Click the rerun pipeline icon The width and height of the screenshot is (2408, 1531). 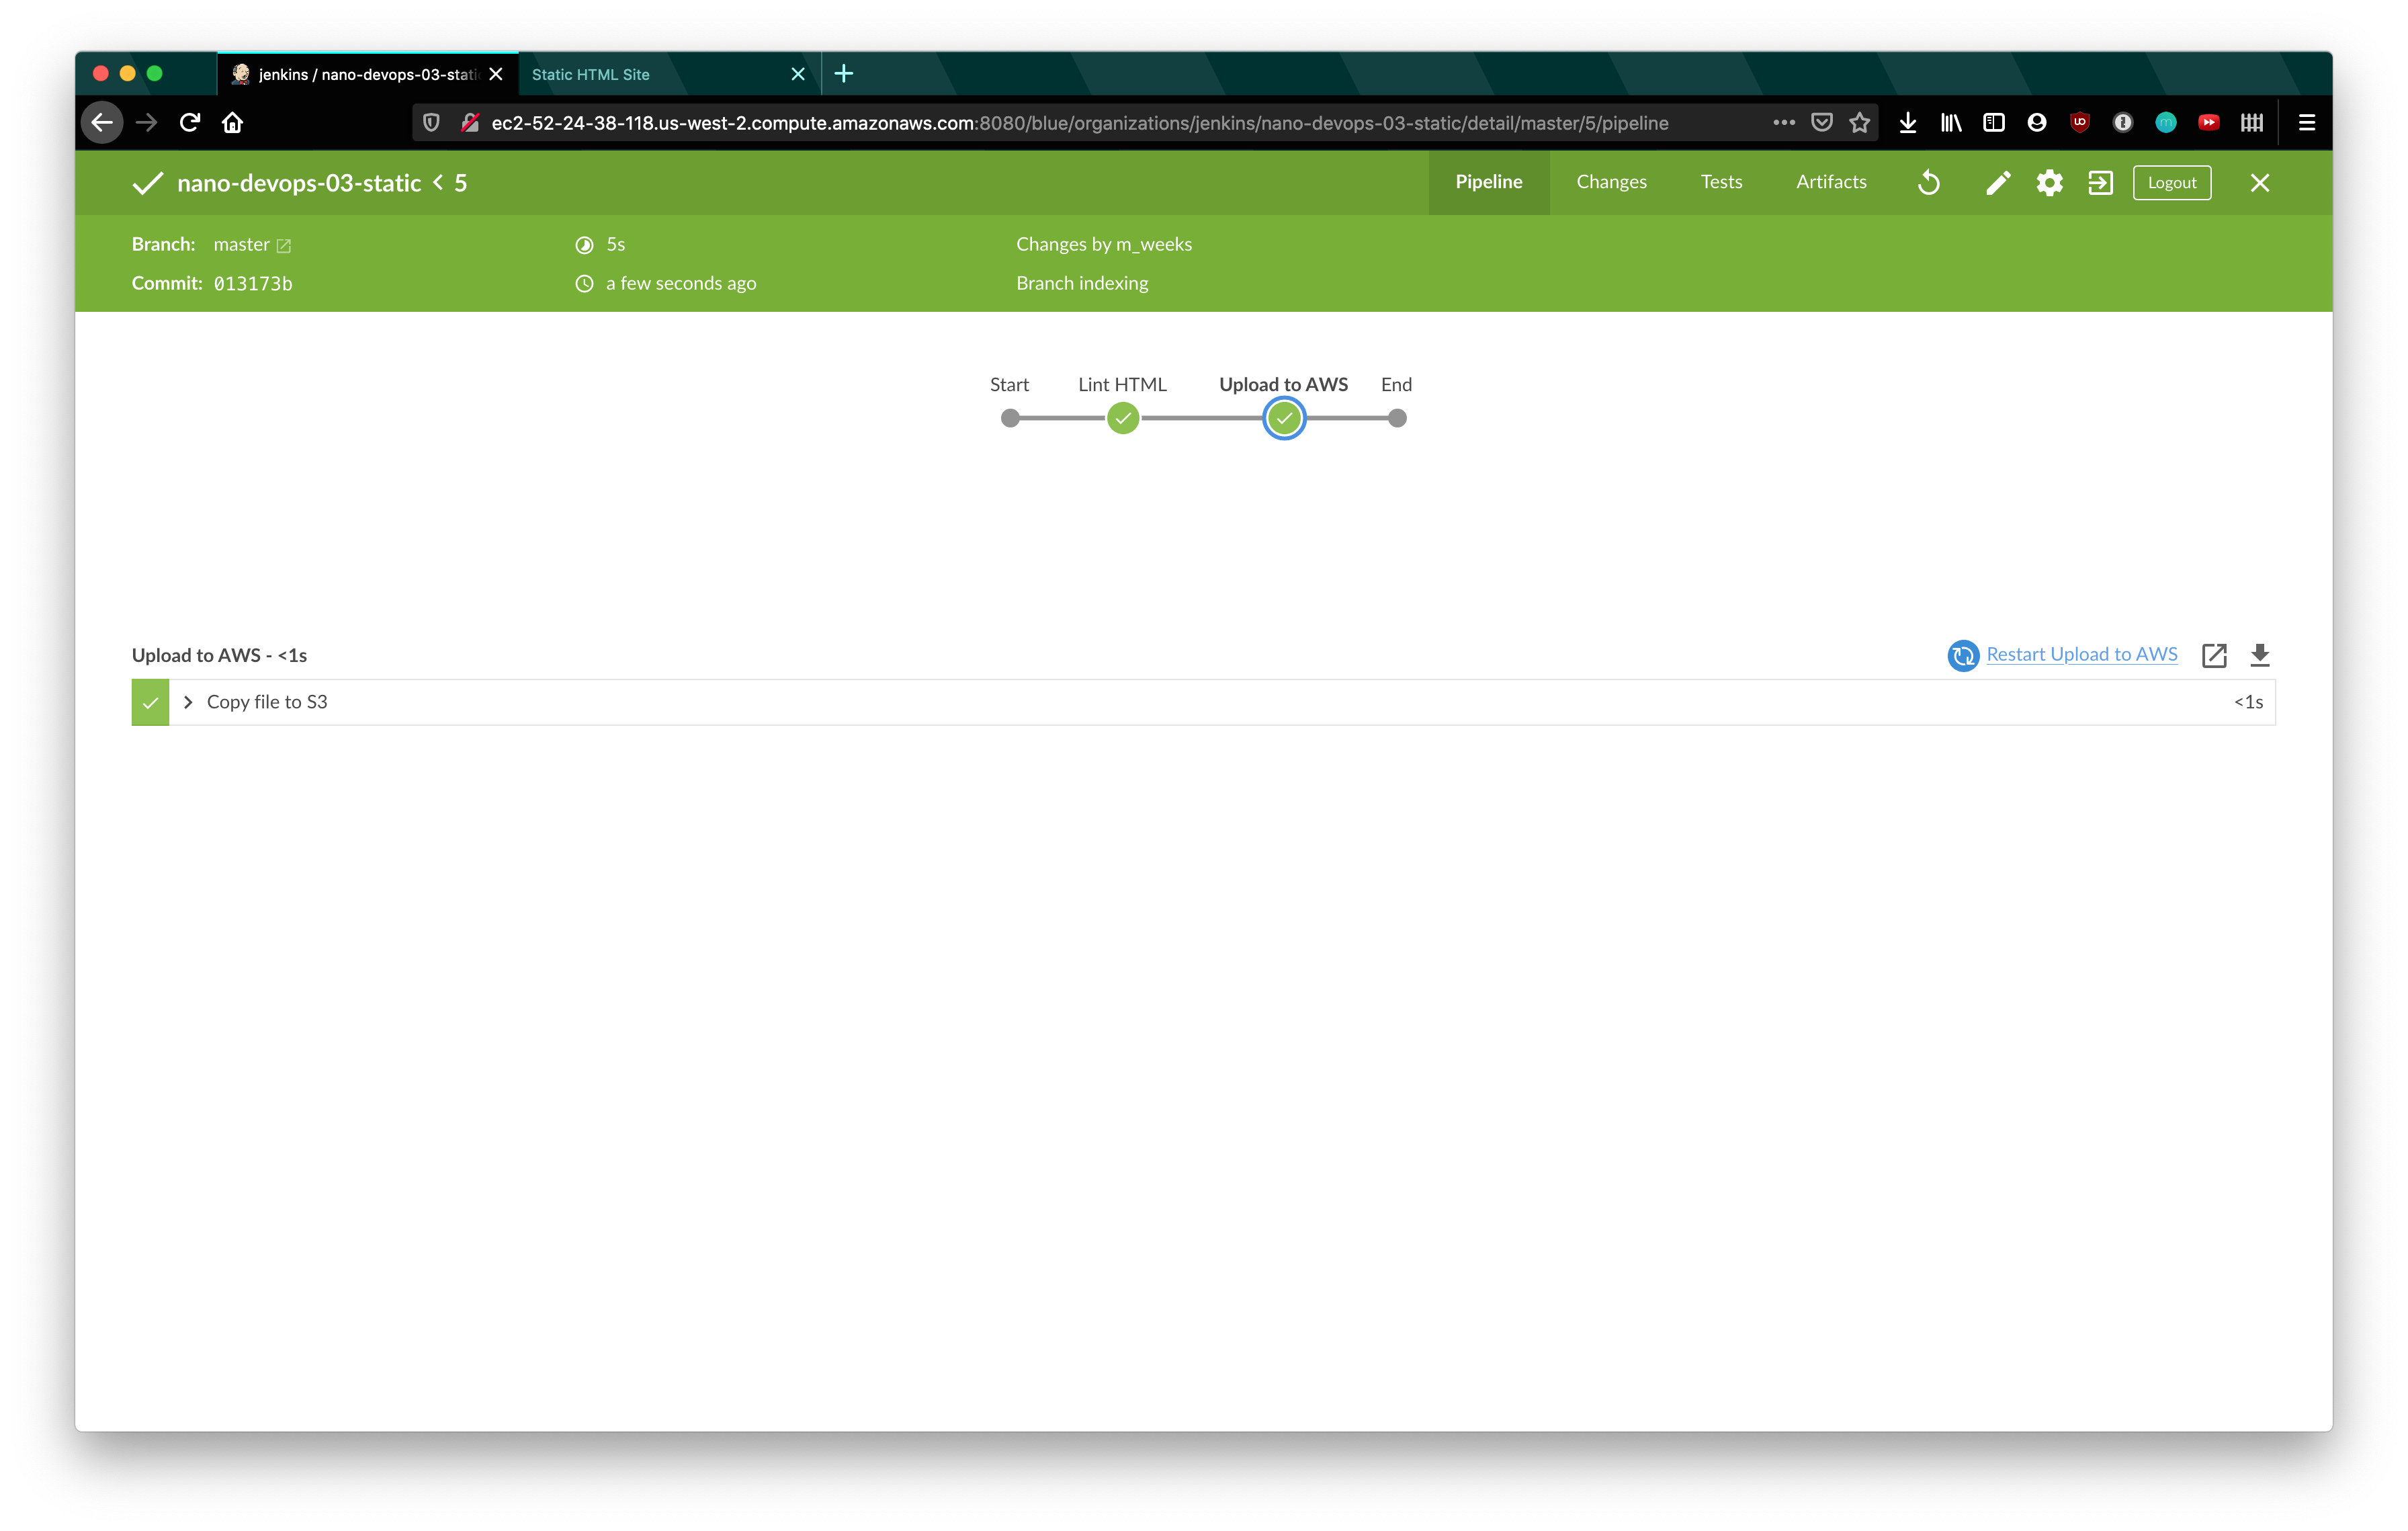[1929, 183]
